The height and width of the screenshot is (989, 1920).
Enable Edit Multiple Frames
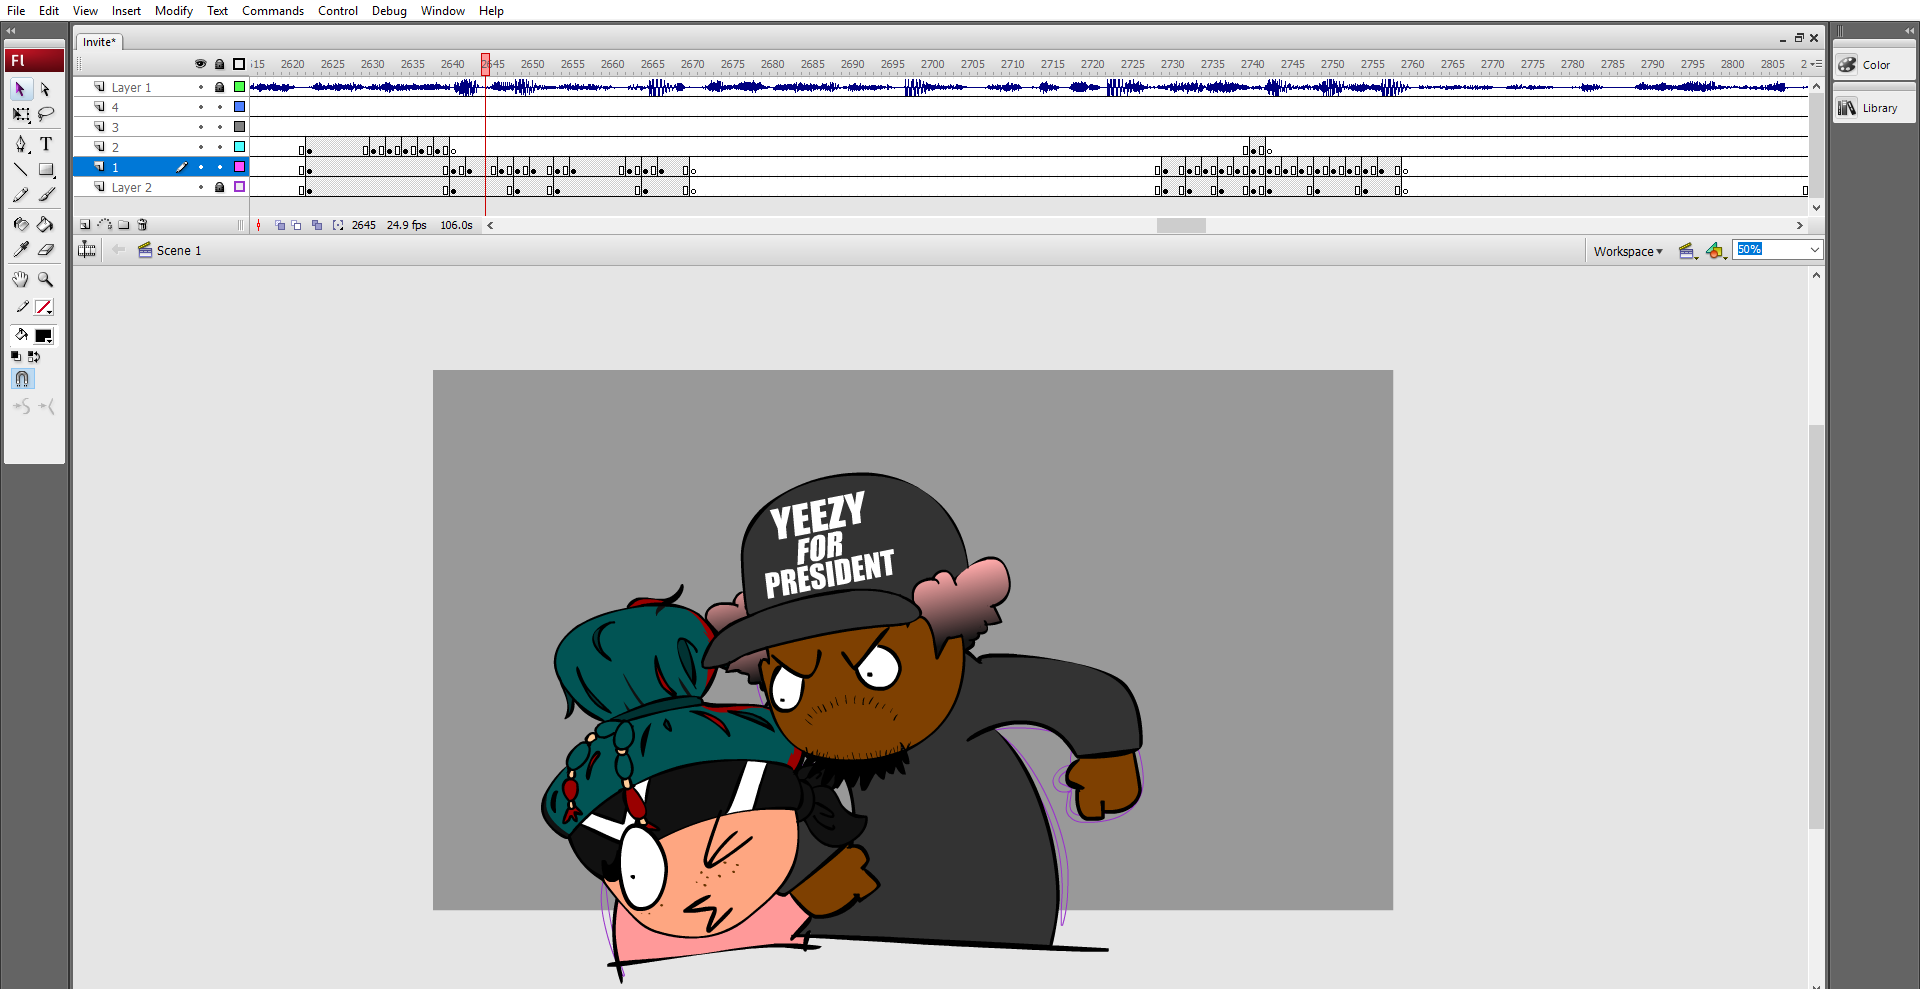317,225
